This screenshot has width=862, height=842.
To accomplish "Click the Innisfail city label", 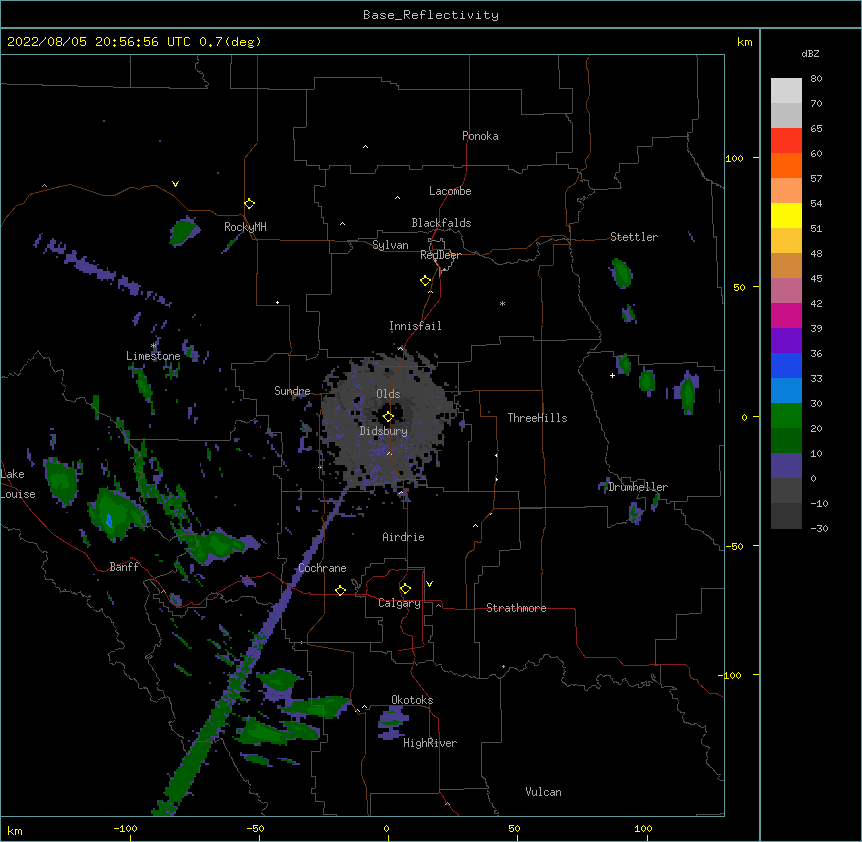I will tap(415, 326).
